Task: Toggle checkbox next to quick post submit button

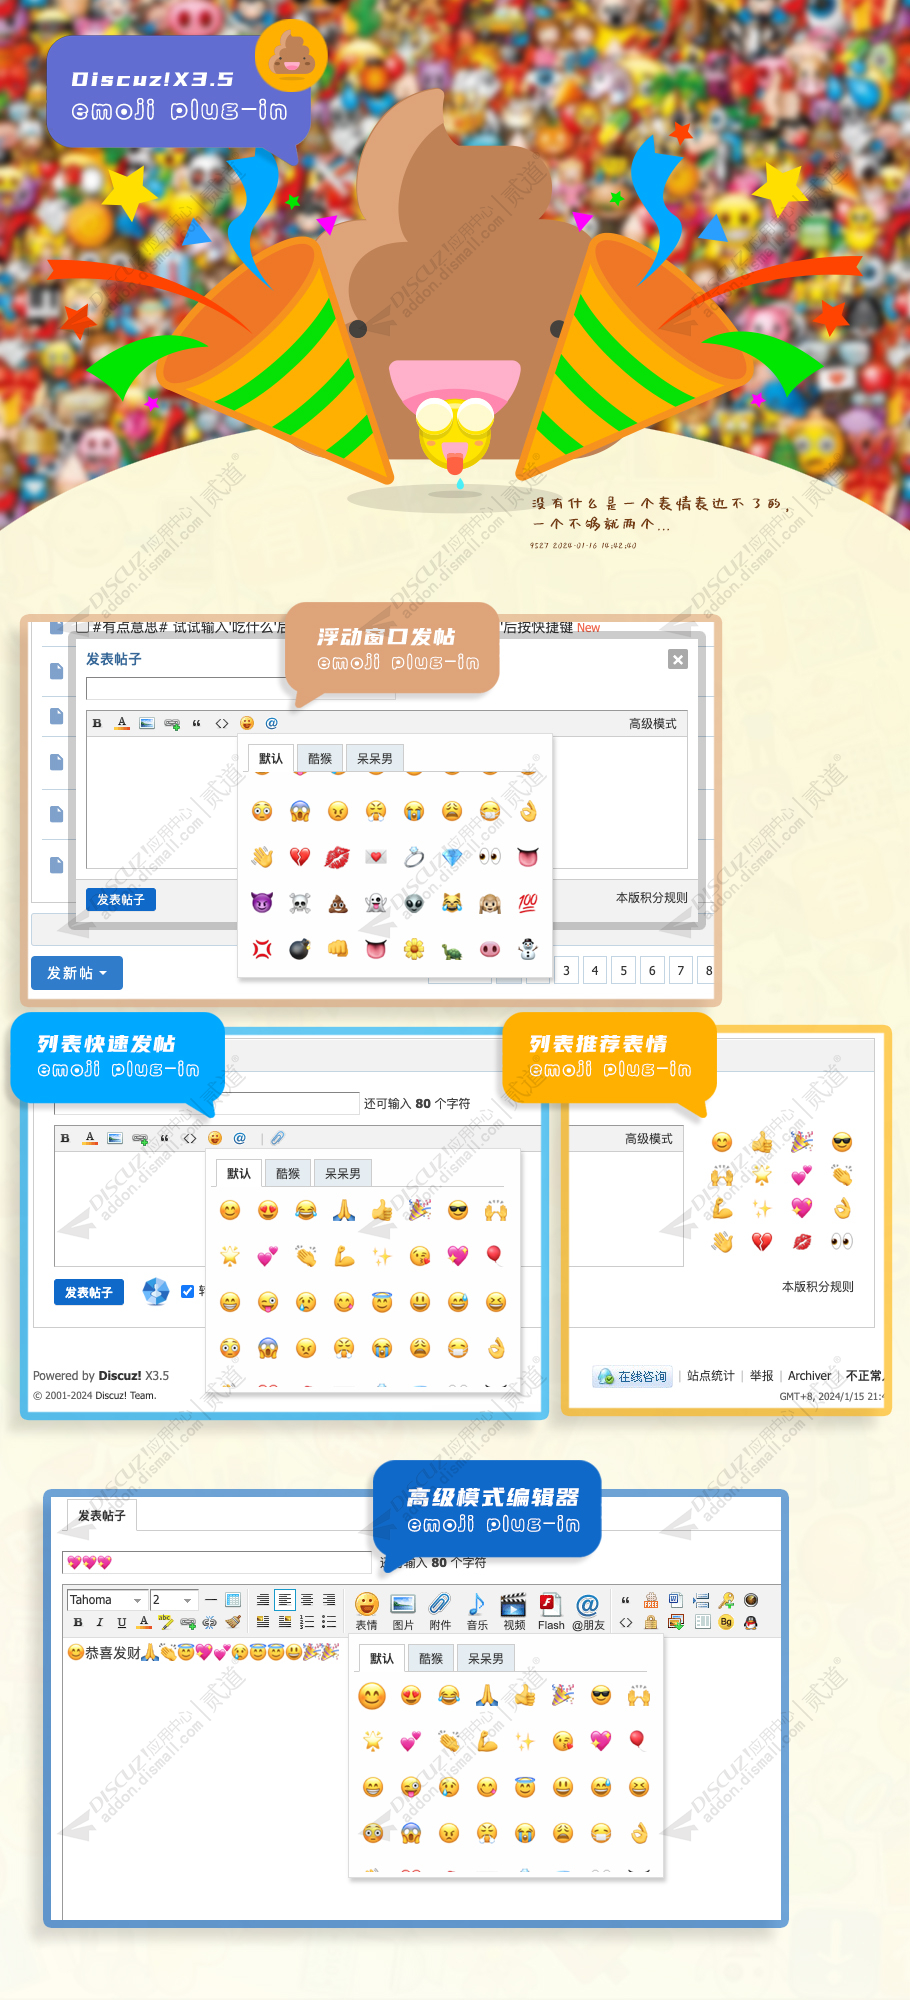Action: (187, 1291)
